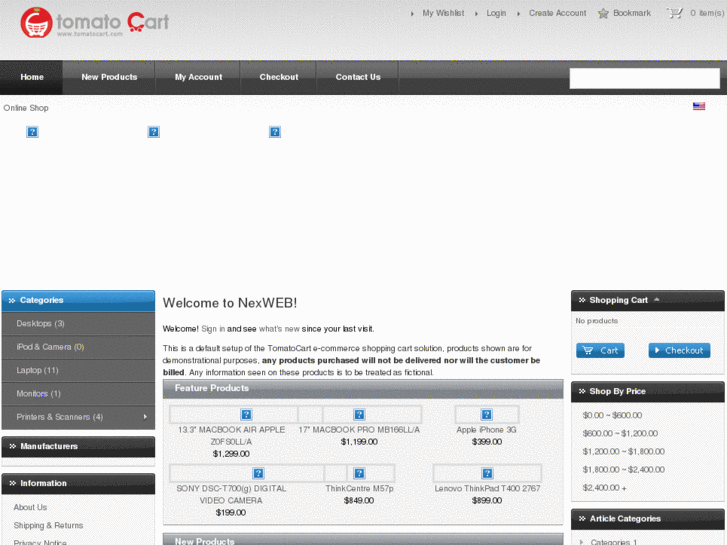Open About Us information link
This screenshot has height=545, width=727.
coord(30,507)
